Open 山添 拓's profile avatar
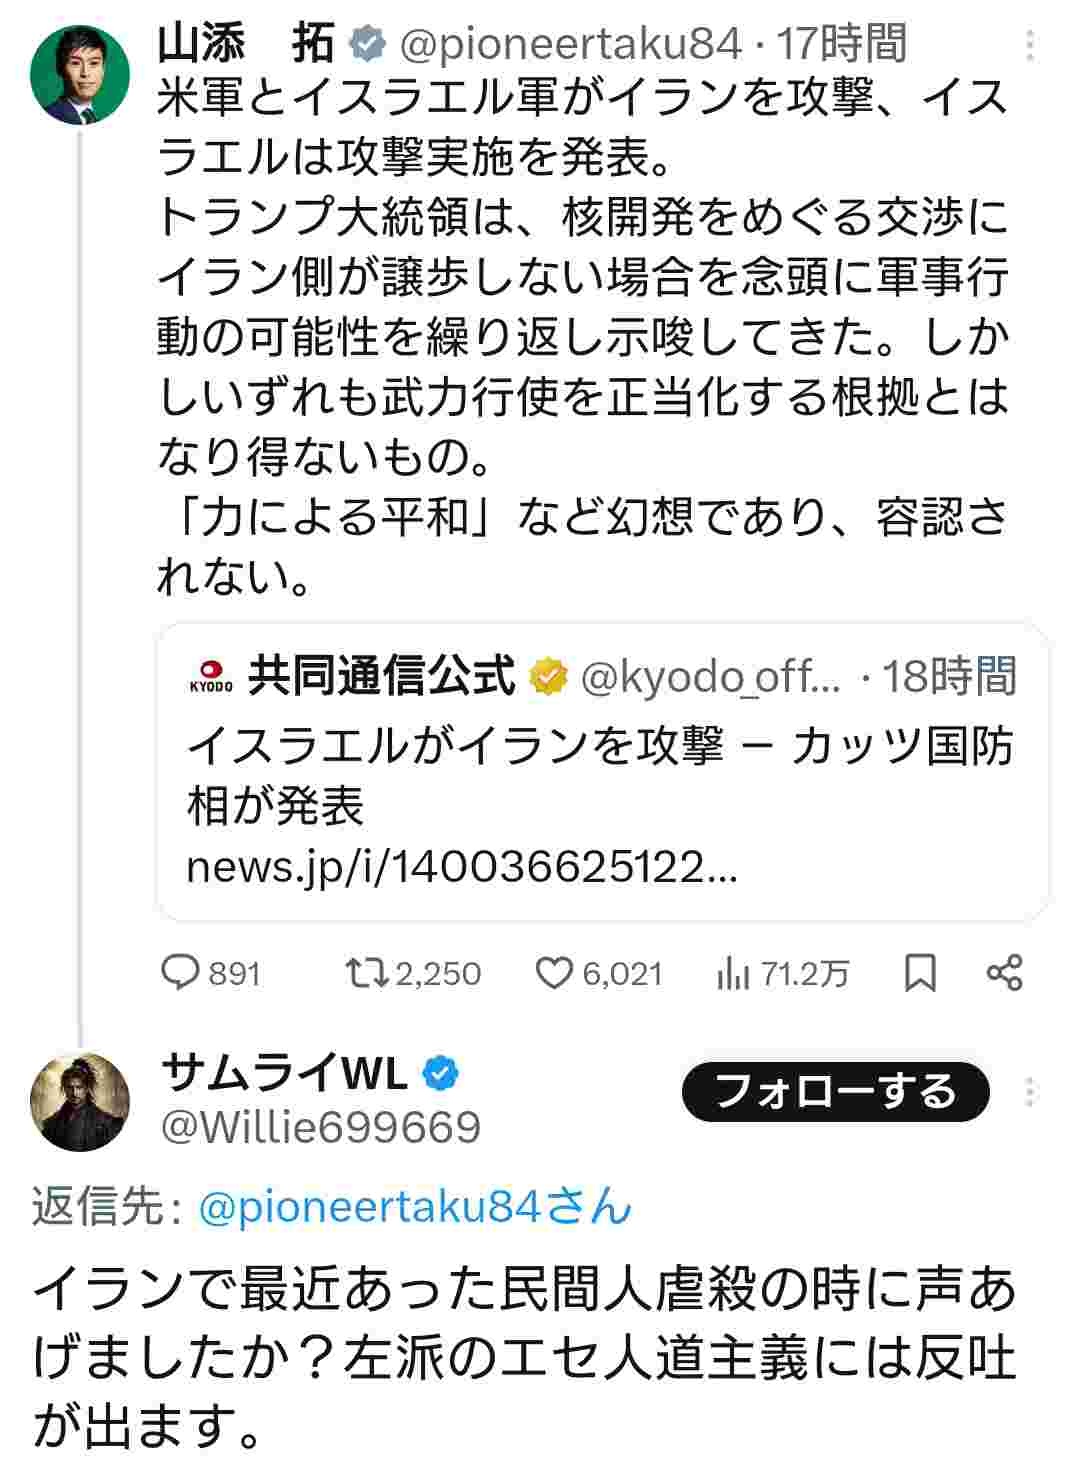 coord(81,75)
